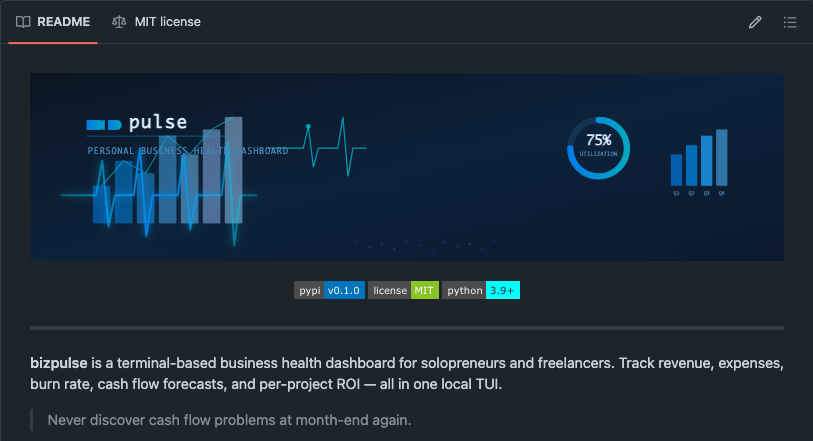Click the bold bizpulse project name
Screen dimensions: 813x441
[59, 363]
